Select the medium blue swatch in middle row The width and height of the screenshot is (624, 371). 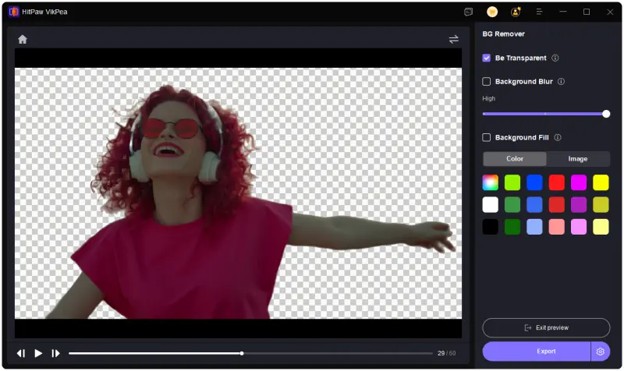[534, 205]
